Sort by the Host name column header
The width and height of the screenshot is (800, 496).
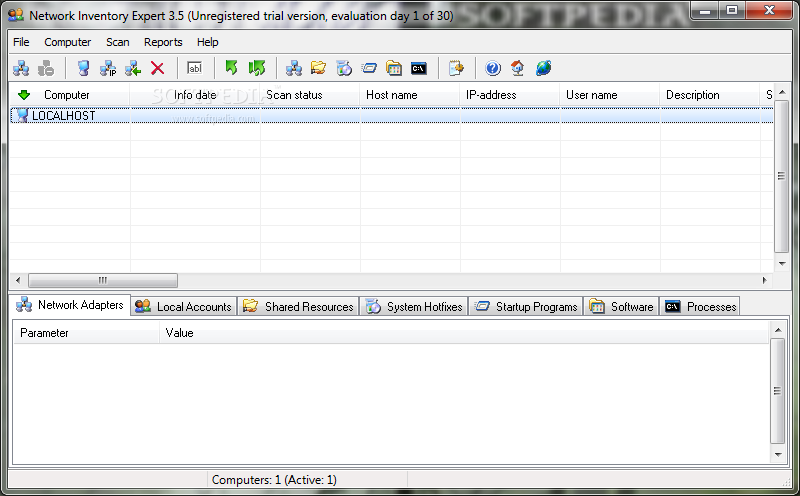(x=410, y=95)
